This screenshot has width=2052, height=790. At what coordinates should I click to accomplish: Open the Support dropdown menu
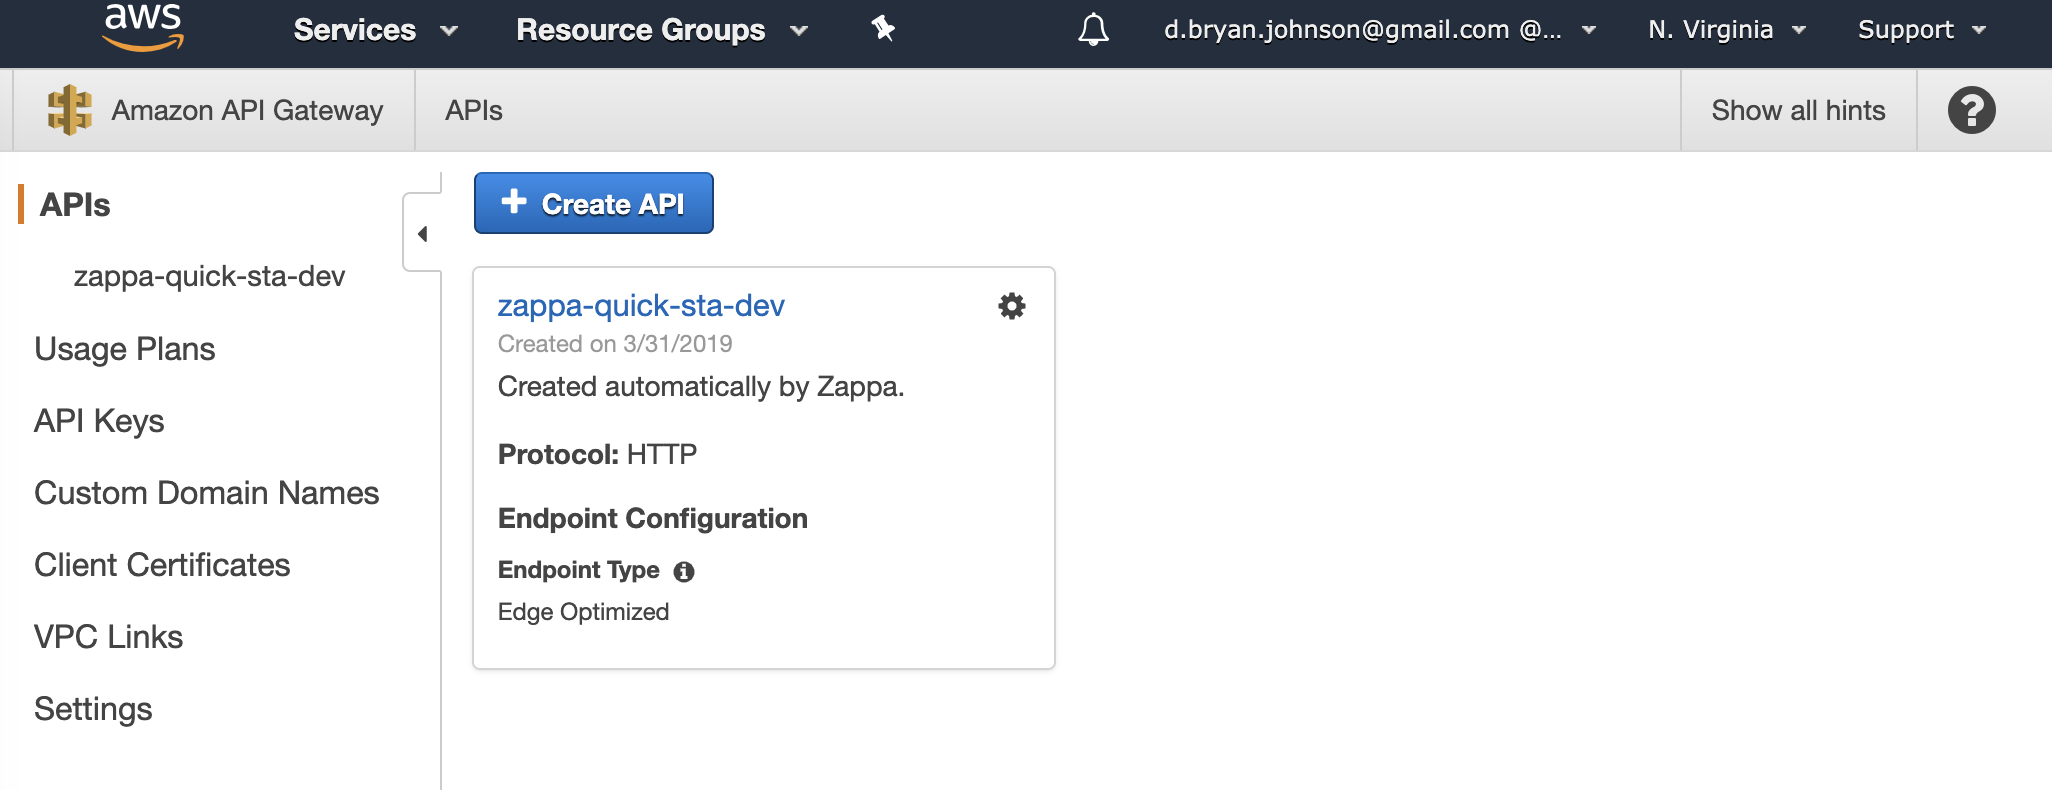[x=1921, y=30]
